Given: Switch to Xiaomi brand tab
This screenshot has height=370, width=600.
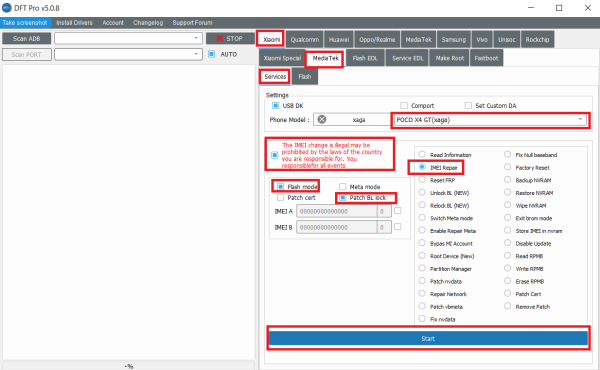Looking at the screenshot, I should (x=271, y=39).
